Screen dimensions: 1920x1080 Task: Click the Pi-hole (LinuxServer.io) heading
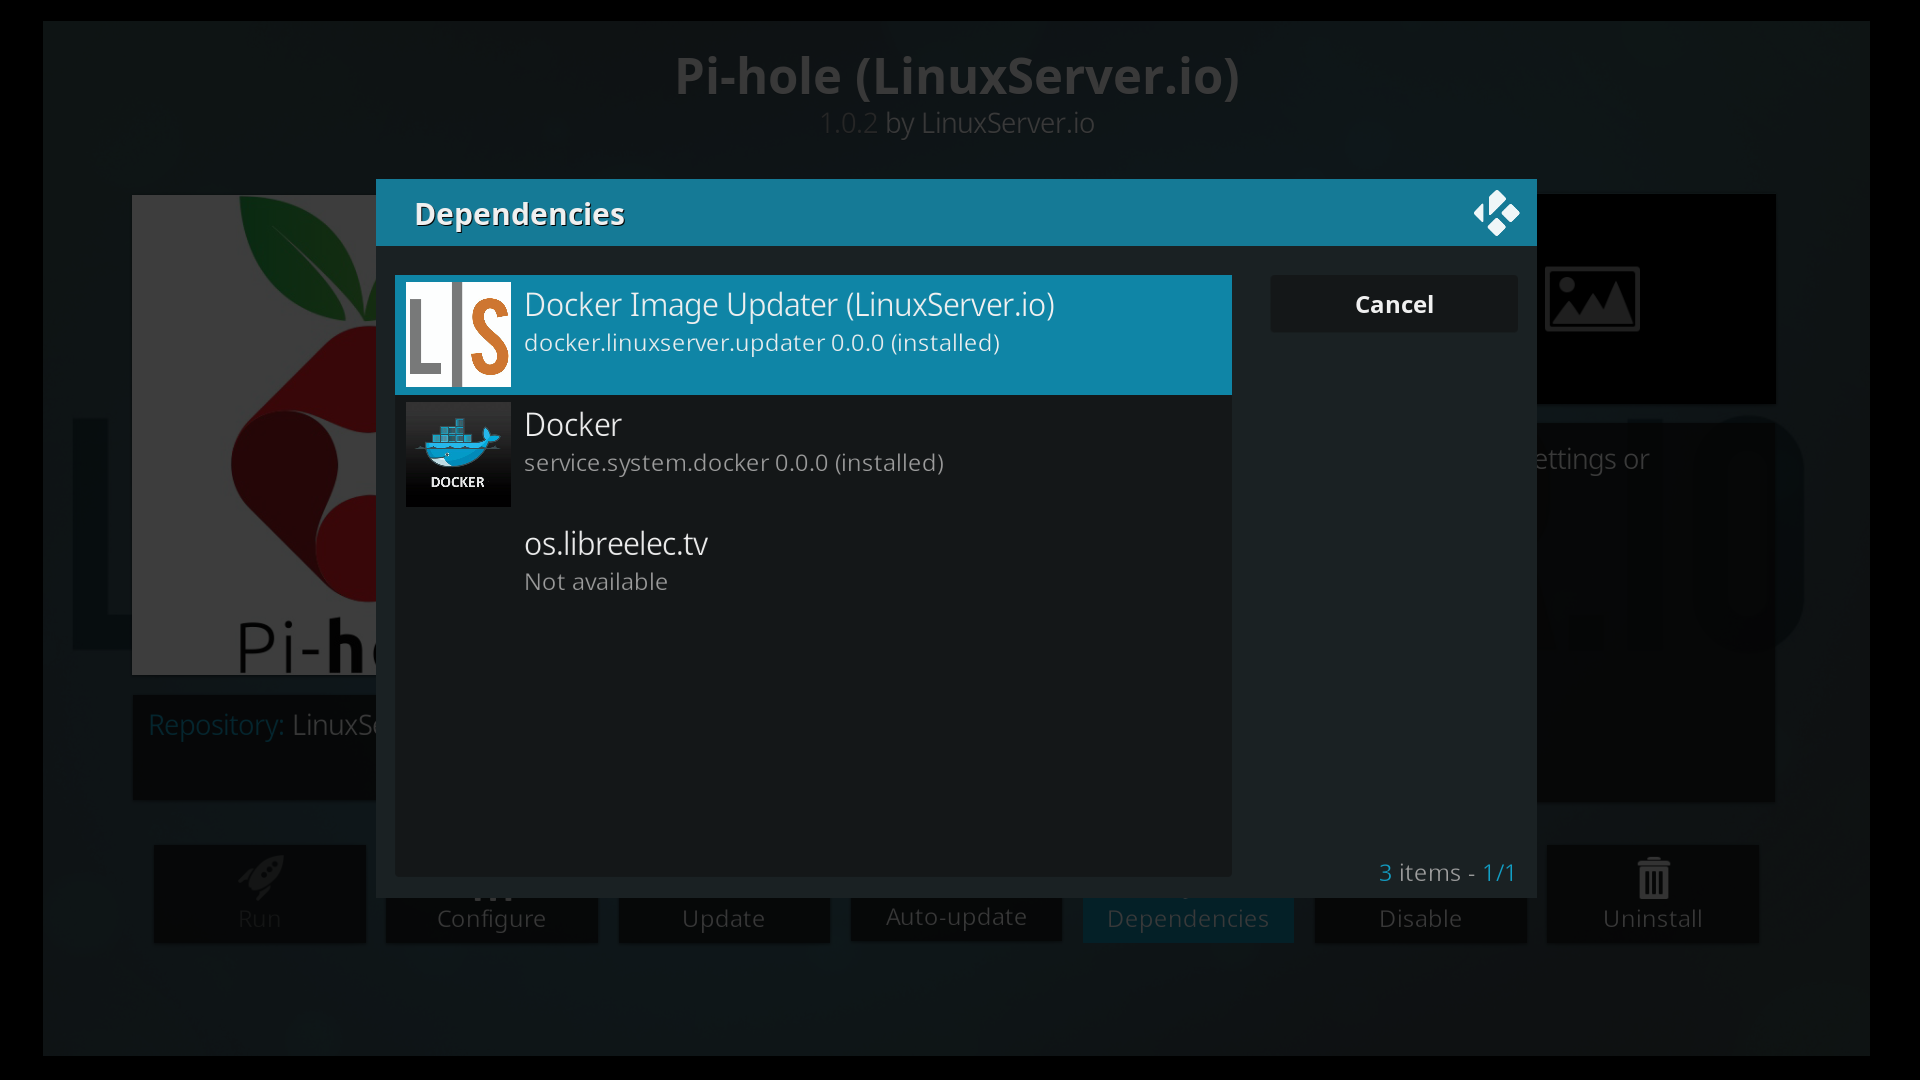tap(957, 76)
